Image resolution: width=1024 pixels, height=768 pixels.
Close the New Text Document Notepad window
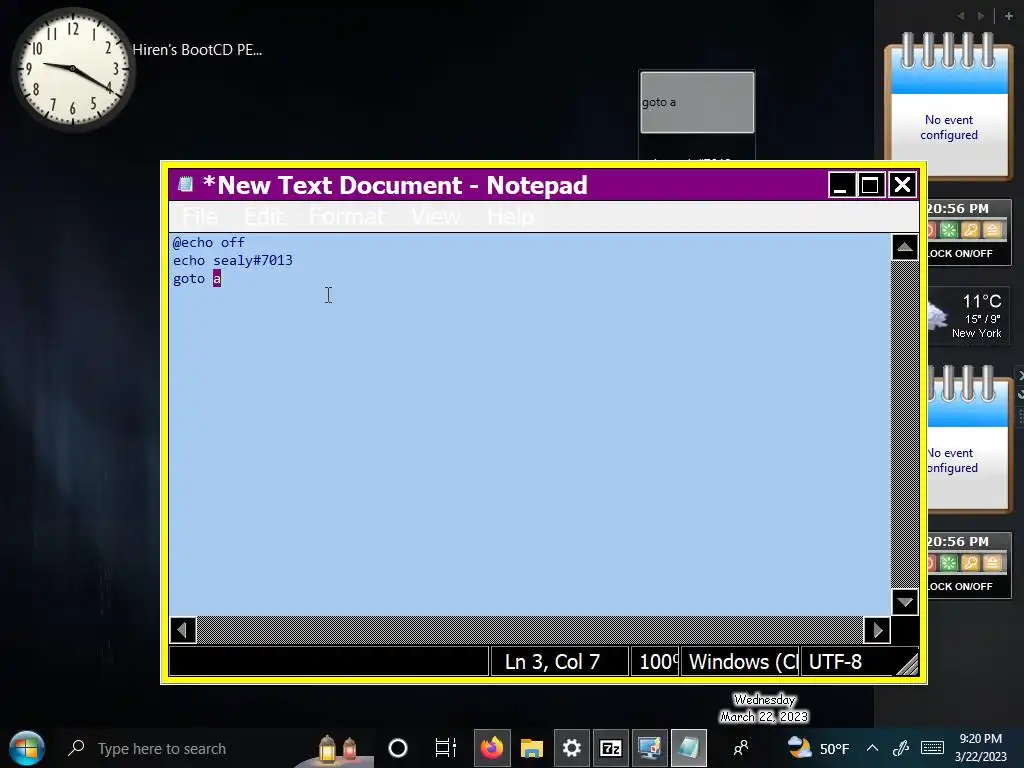pos(902,185)
